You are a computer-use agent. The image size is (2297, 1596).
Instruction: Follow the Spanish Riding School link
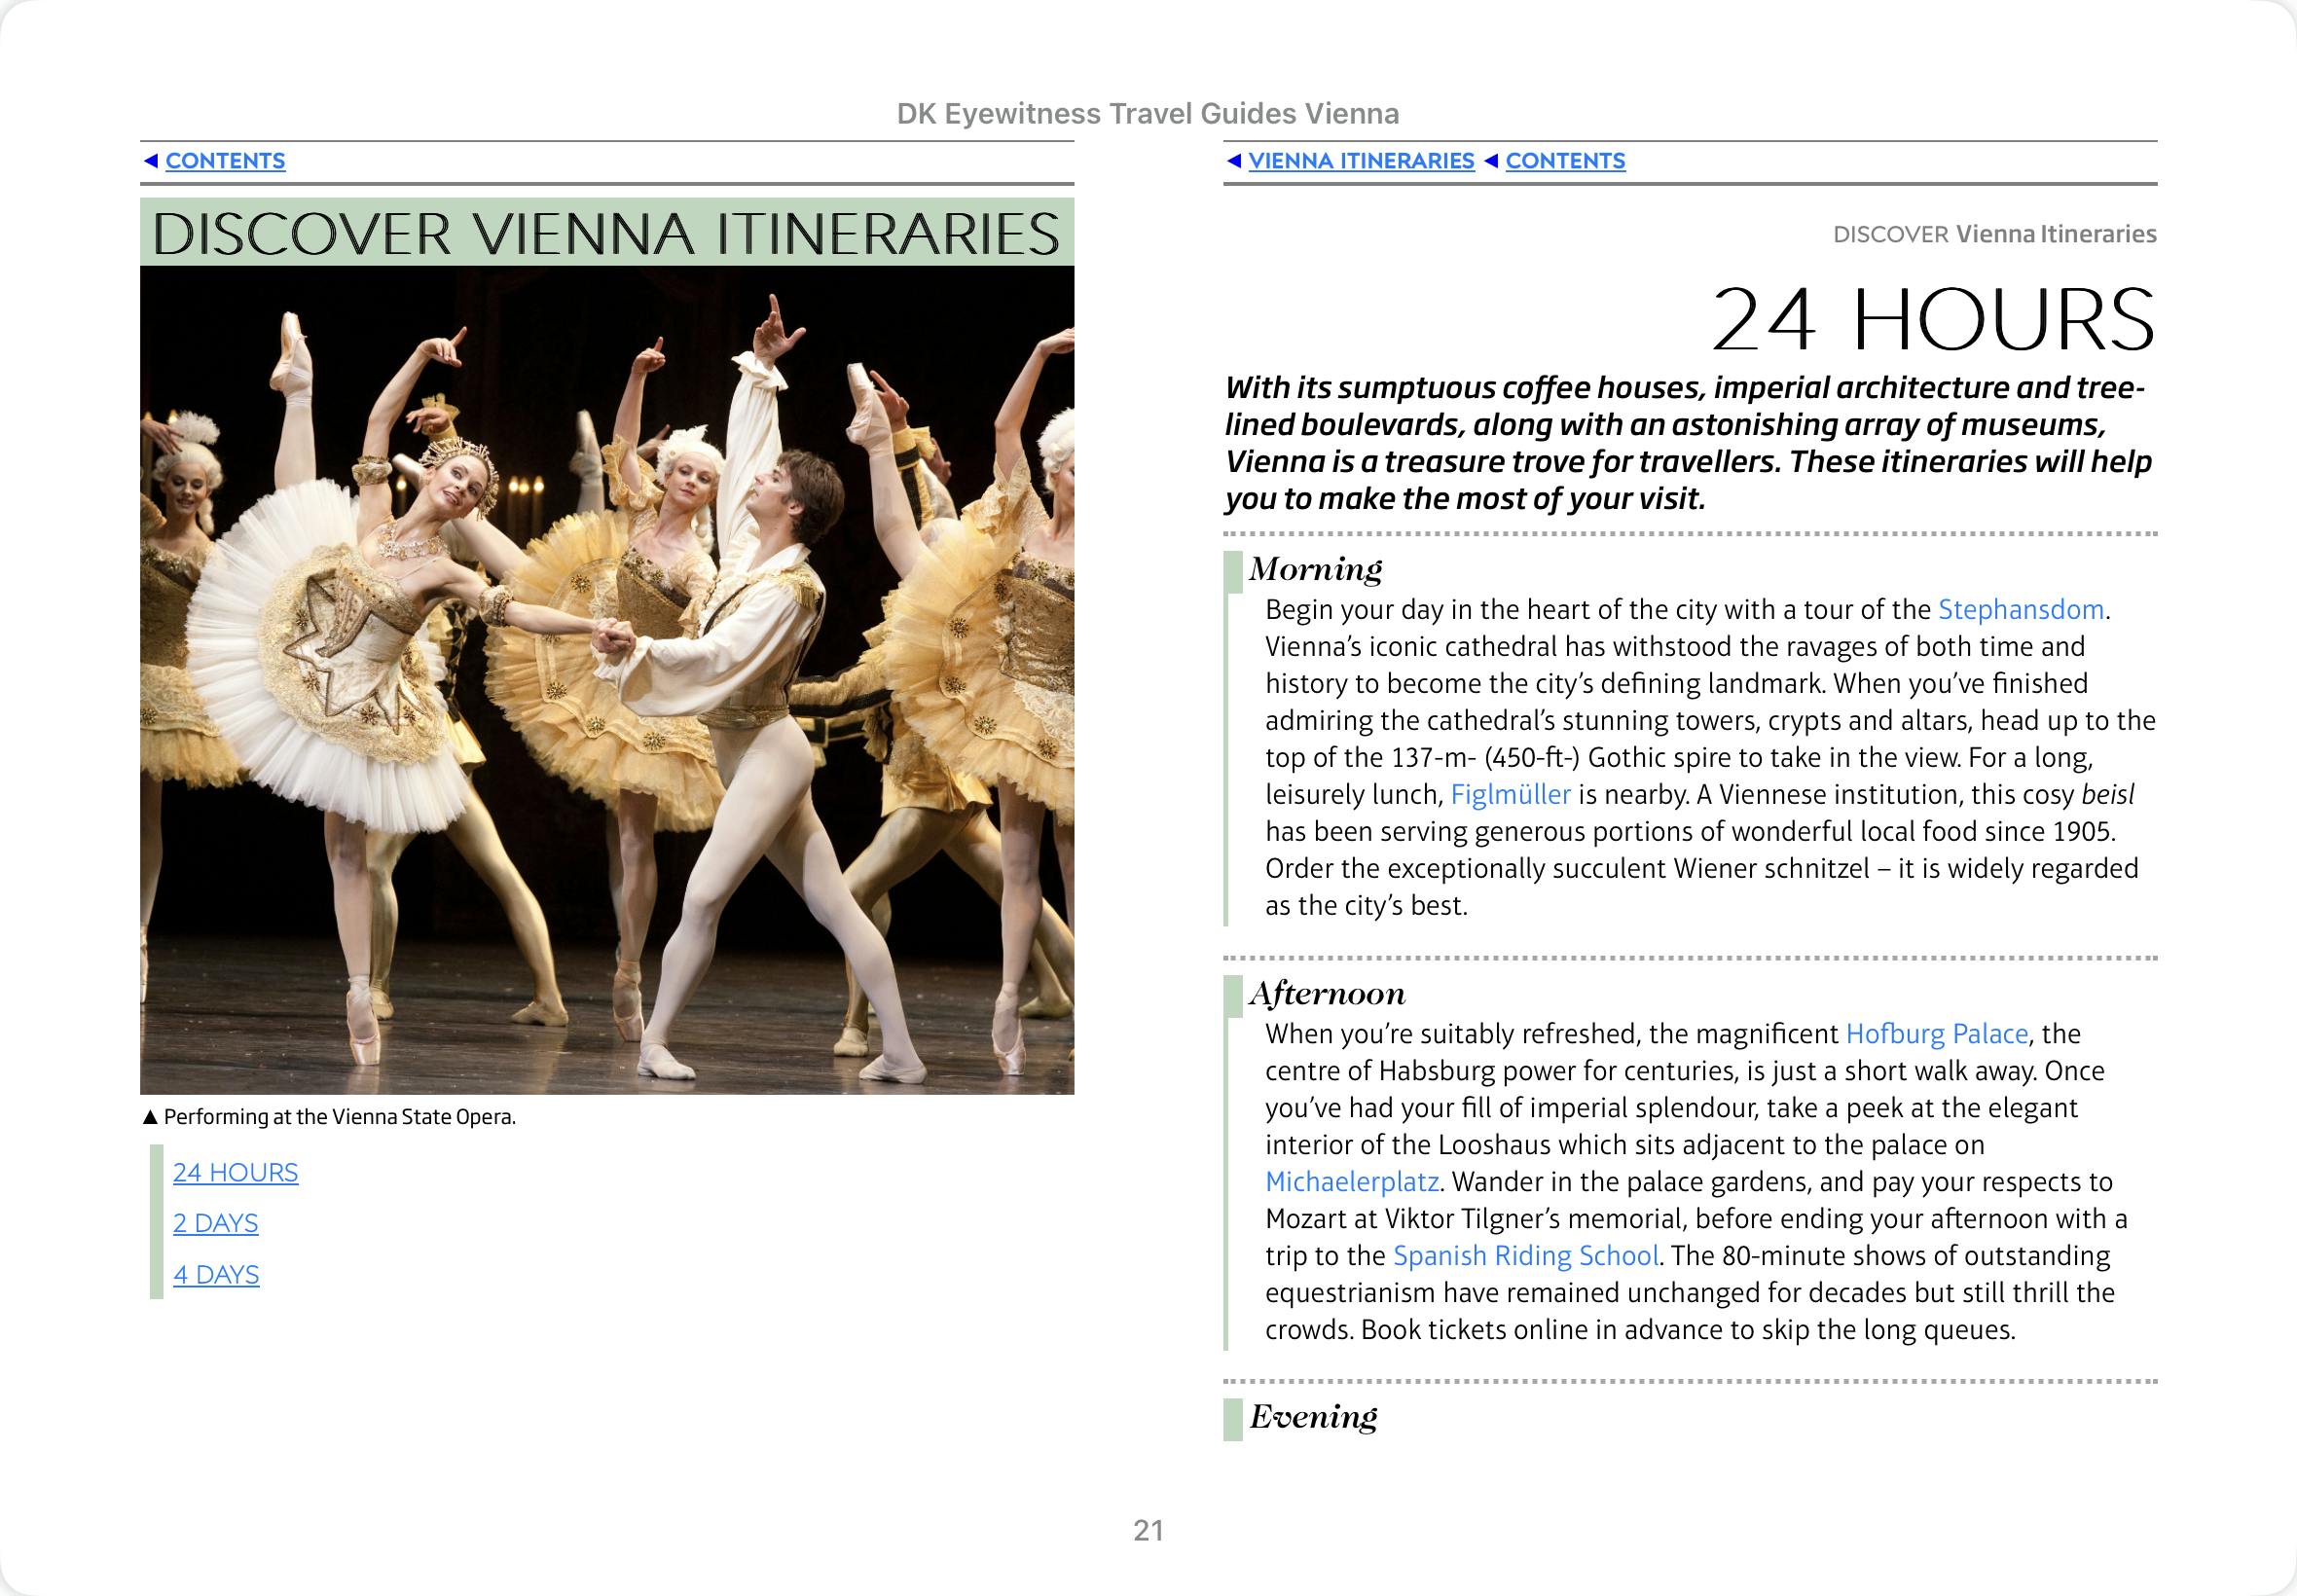tap(1525, 1256)
